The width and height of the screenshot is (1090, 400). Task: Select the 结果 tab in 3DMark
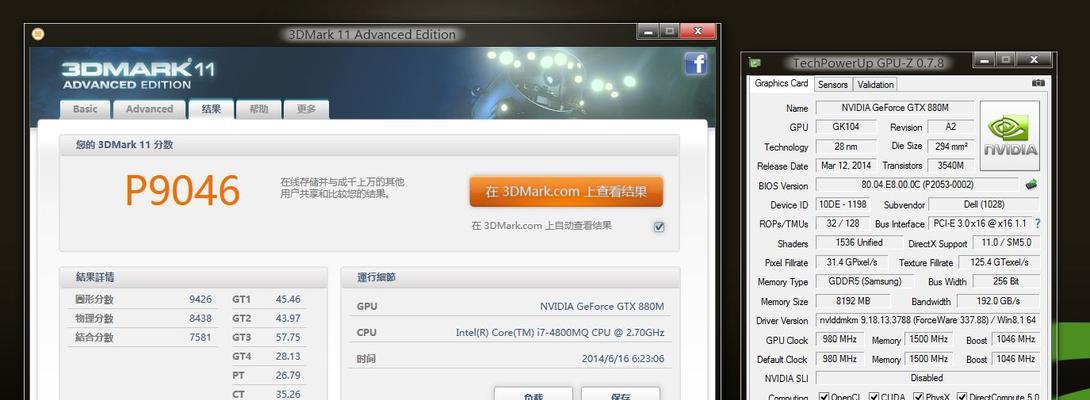click(x=211, y=109)
